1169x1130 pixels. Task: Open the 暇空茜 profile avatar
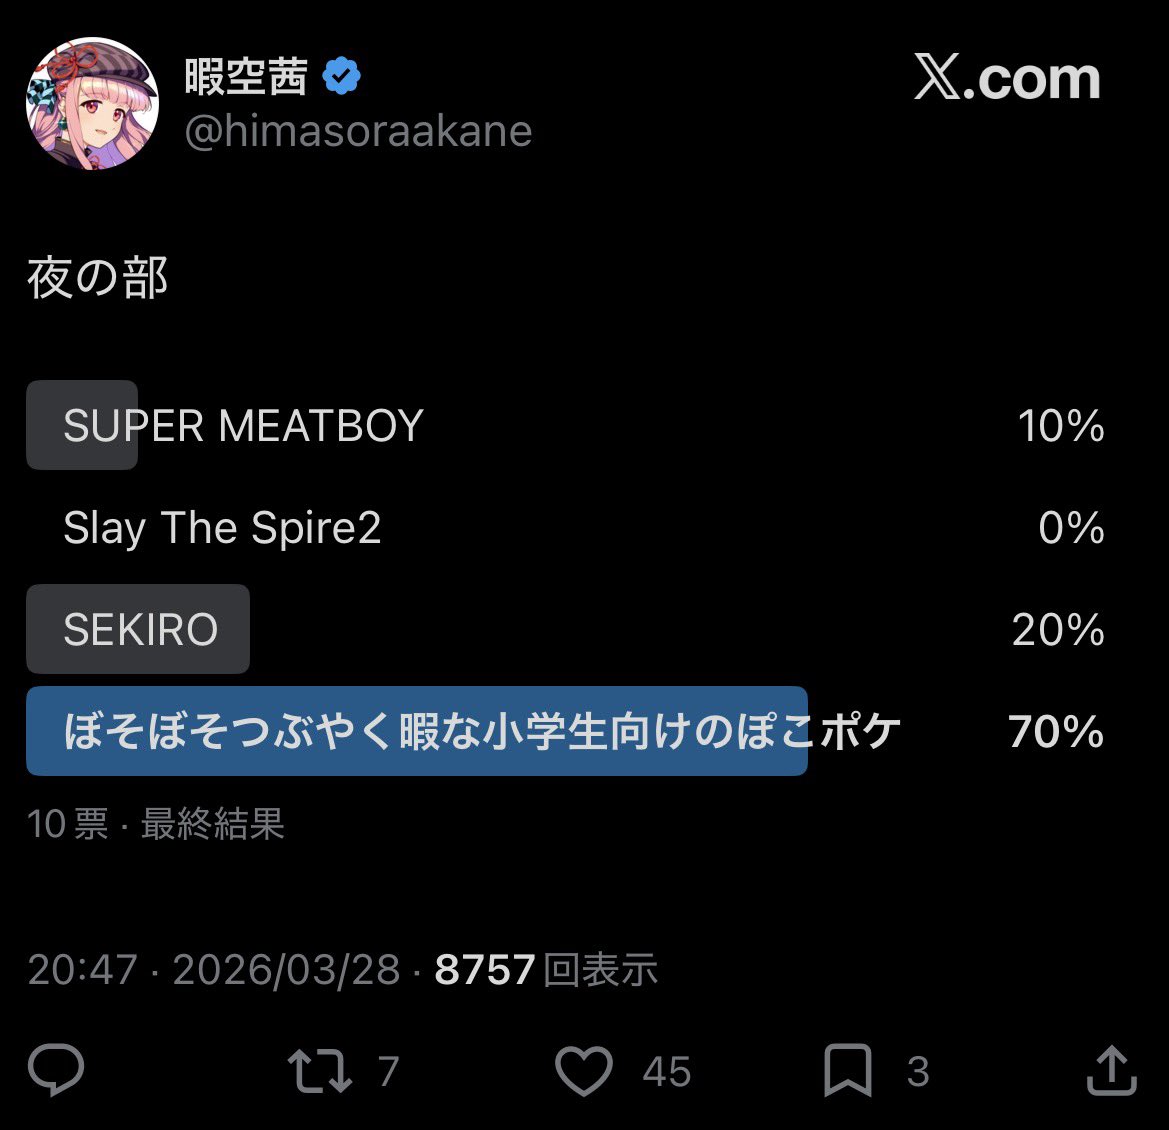(92, 104)
